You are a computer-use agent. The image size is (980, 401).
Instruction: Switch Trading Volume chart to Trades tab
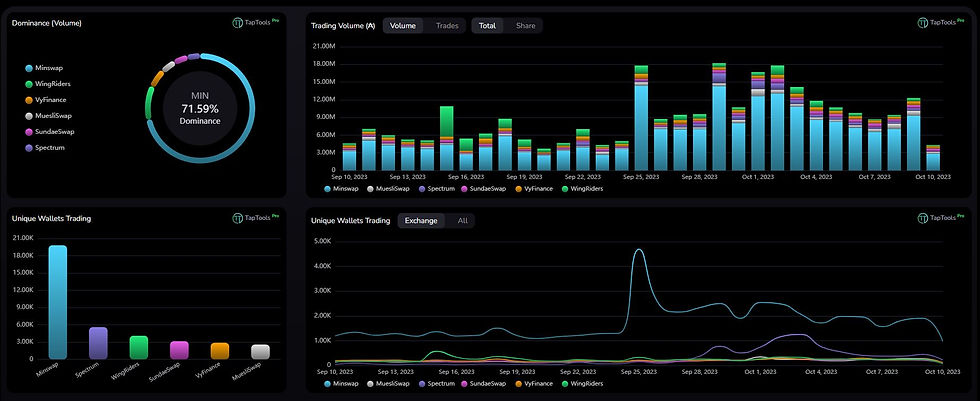[x=447, y=26]
